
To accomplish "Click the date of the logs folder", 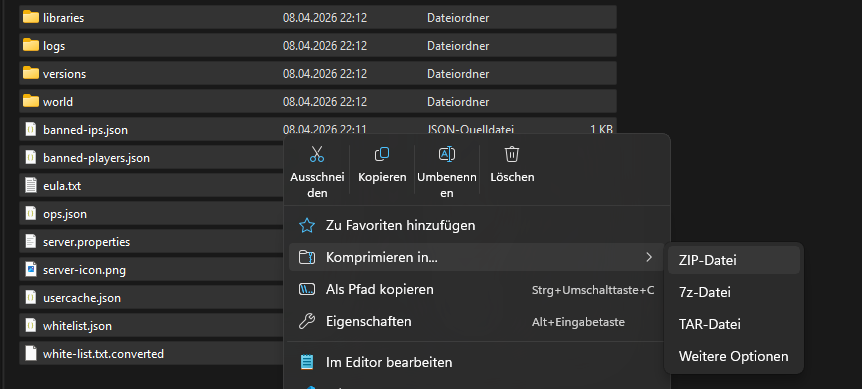I will pos(325,46).
